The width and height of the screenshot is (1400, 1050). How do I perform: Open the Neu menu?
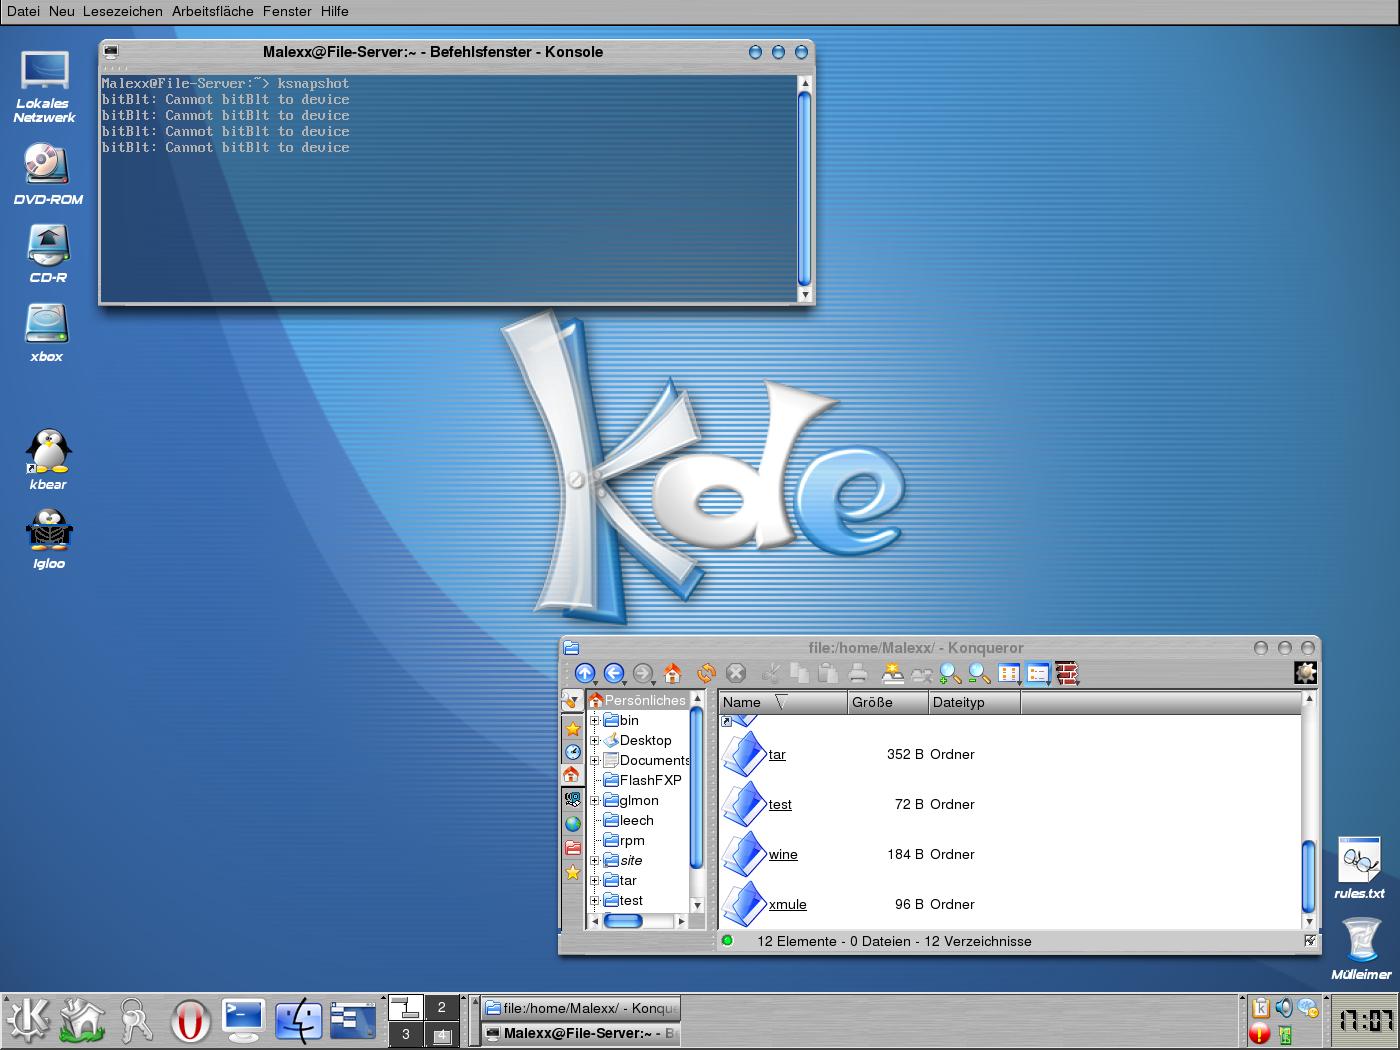61,11
